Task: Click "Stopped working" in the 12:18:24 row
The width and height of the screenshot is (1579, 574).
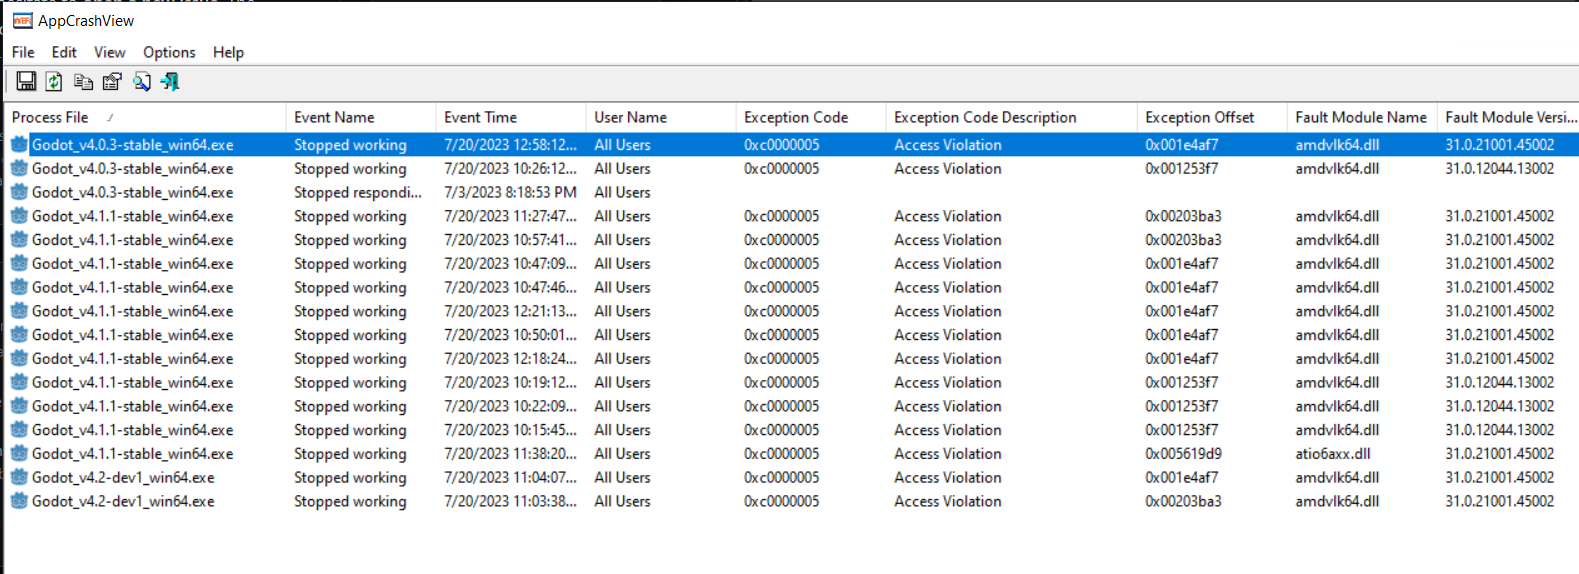Action: tap(350, 358)
